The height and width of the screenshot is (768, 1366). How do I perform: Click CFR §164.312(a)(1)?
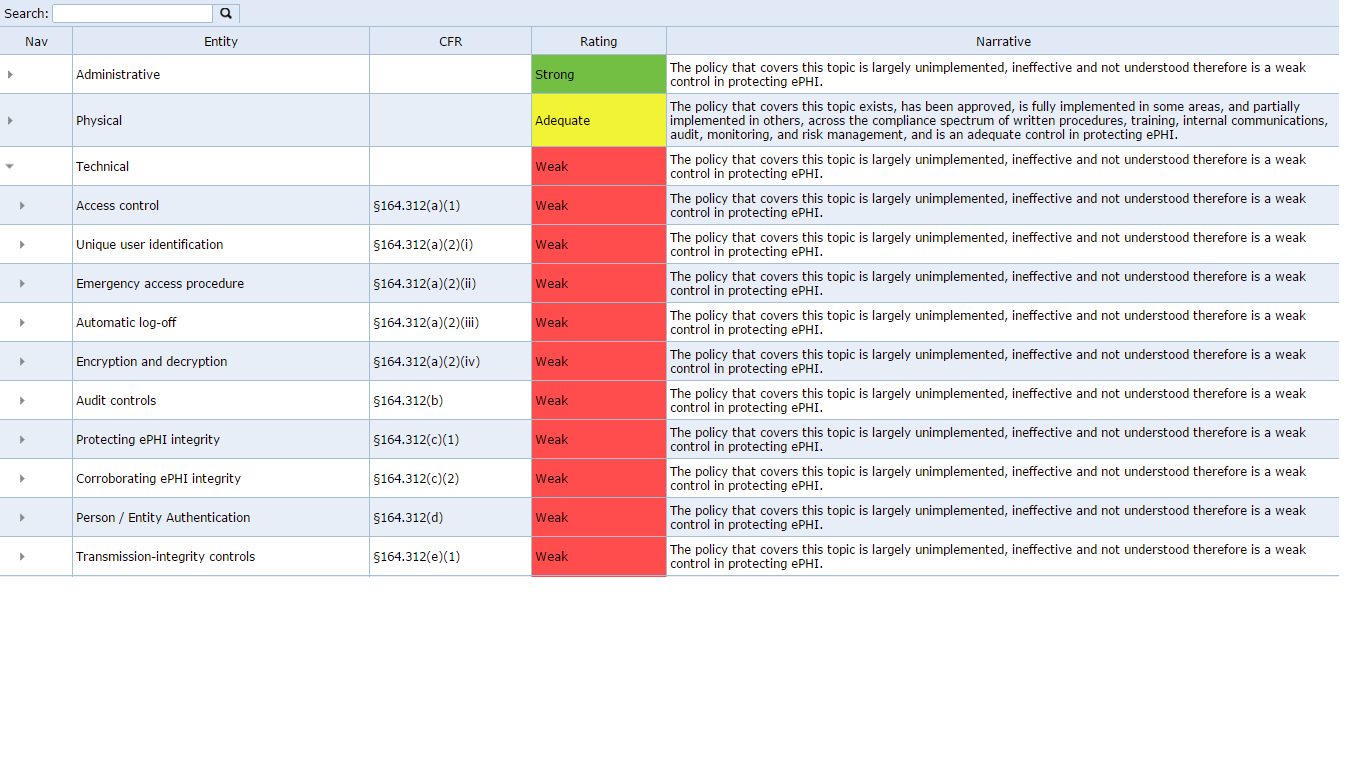coord(417,206)
